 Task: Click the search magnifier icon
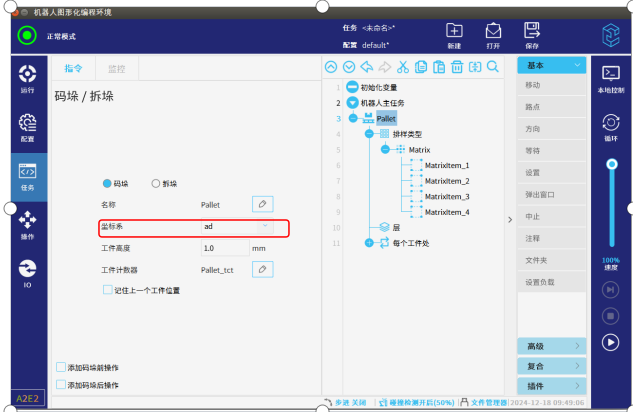click(492, 68)
